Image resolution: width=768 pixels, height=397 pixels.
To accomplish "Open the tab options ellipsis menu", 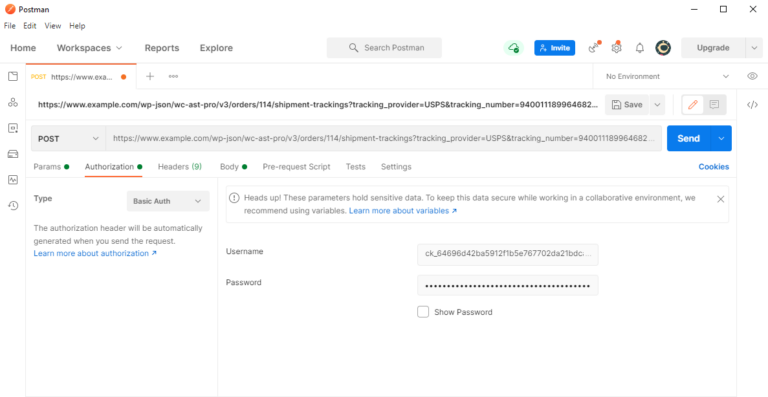I will tap(173, 76).
